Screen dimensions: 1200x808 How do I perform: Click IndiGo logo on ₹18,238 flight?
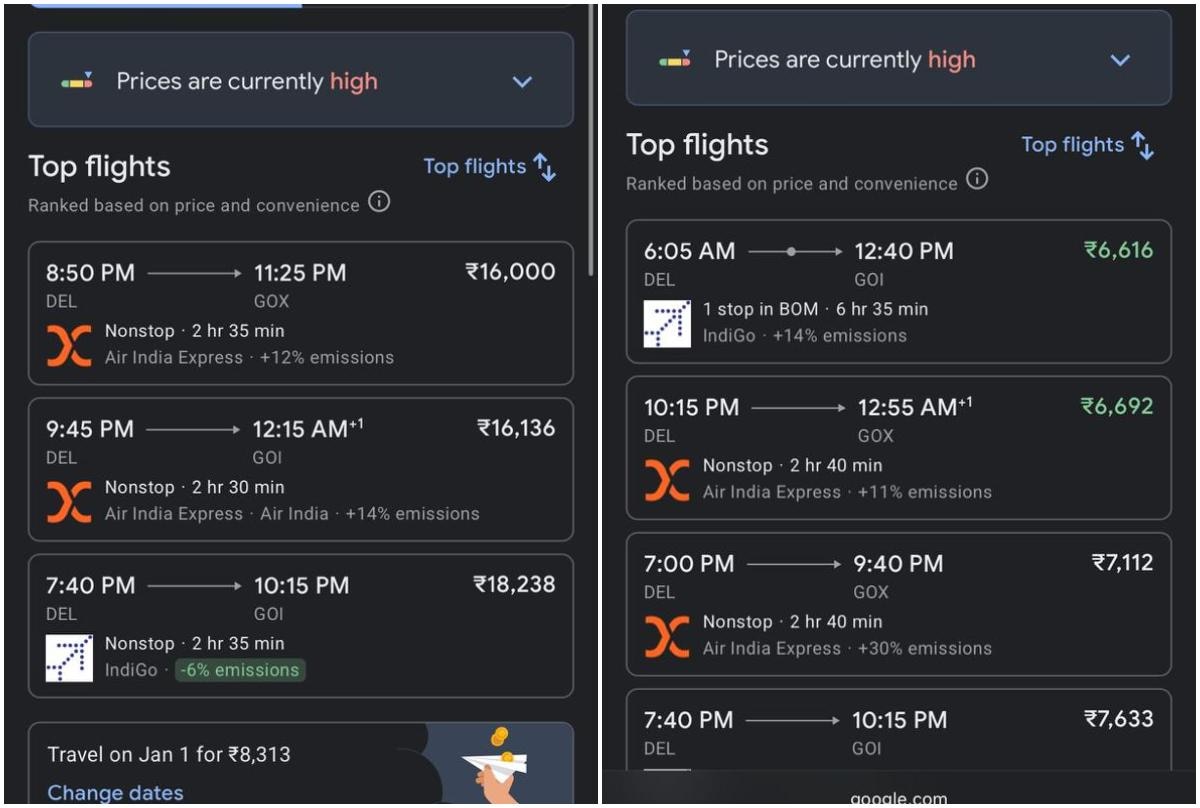click(x=69, y=657)
